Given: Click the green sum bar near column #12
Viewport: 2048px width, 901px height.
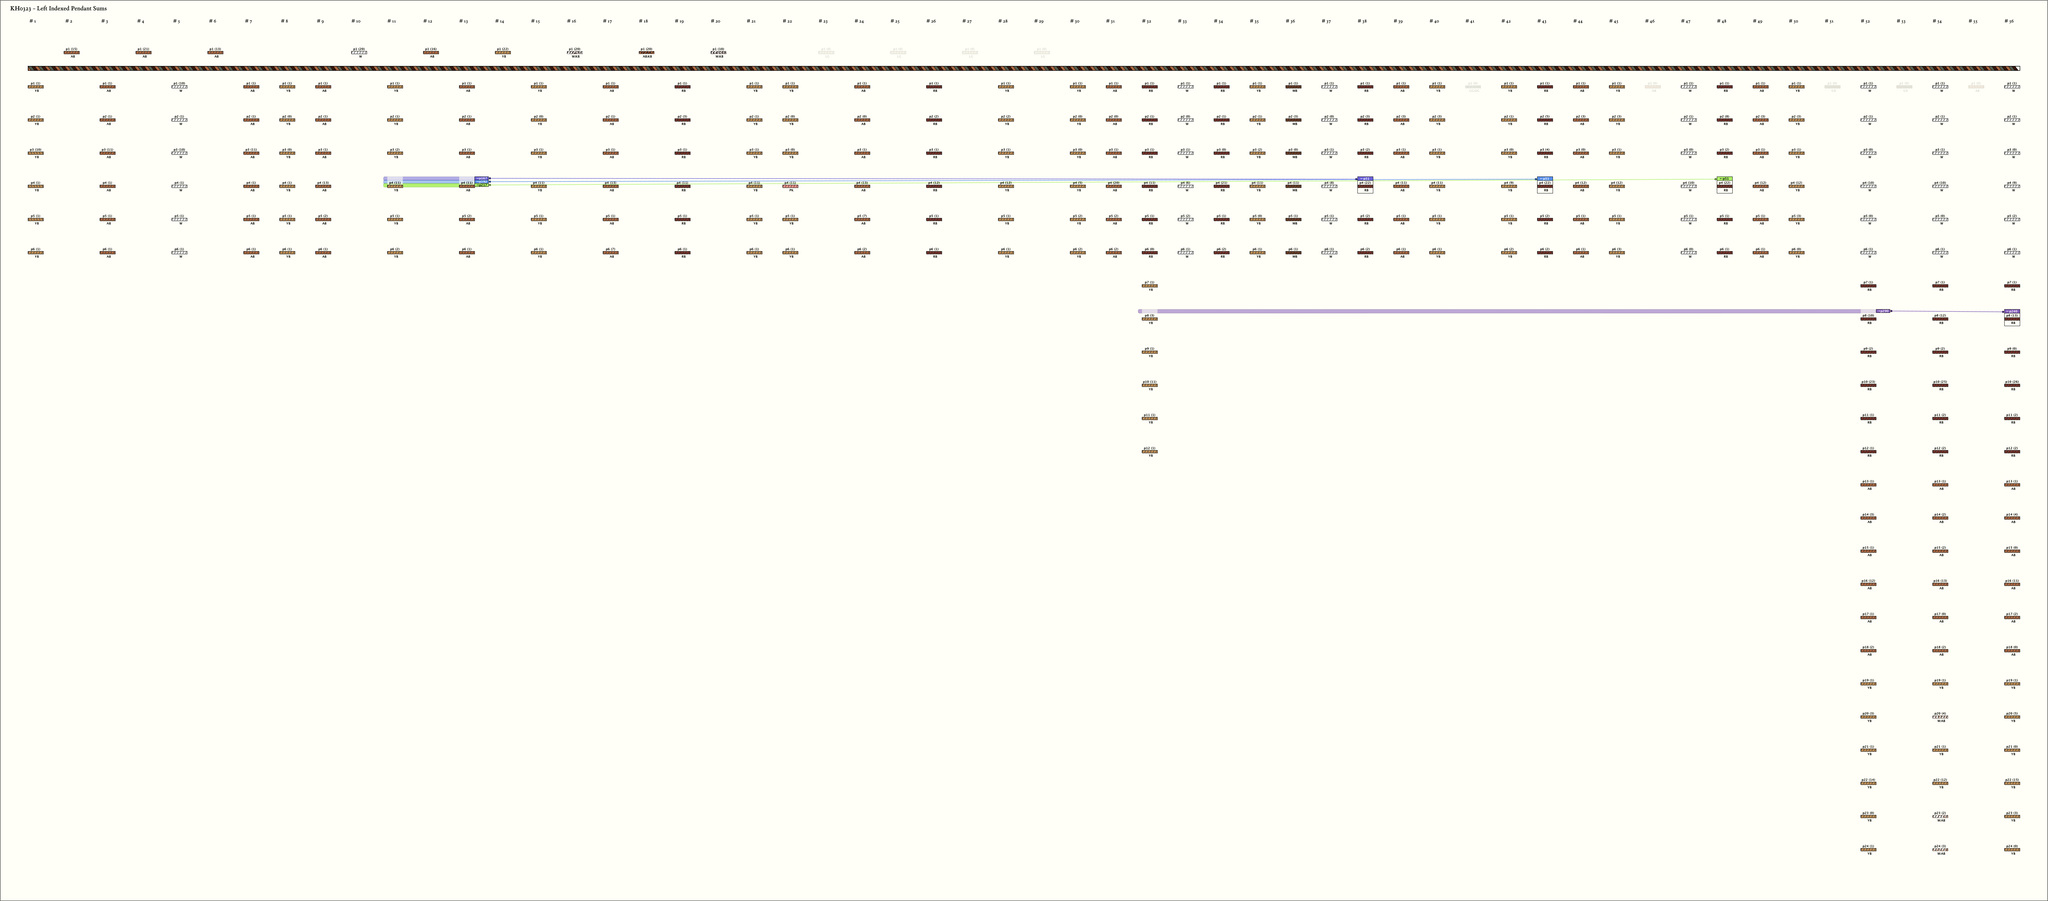Looking at the screenshot, I should [425, 186].
